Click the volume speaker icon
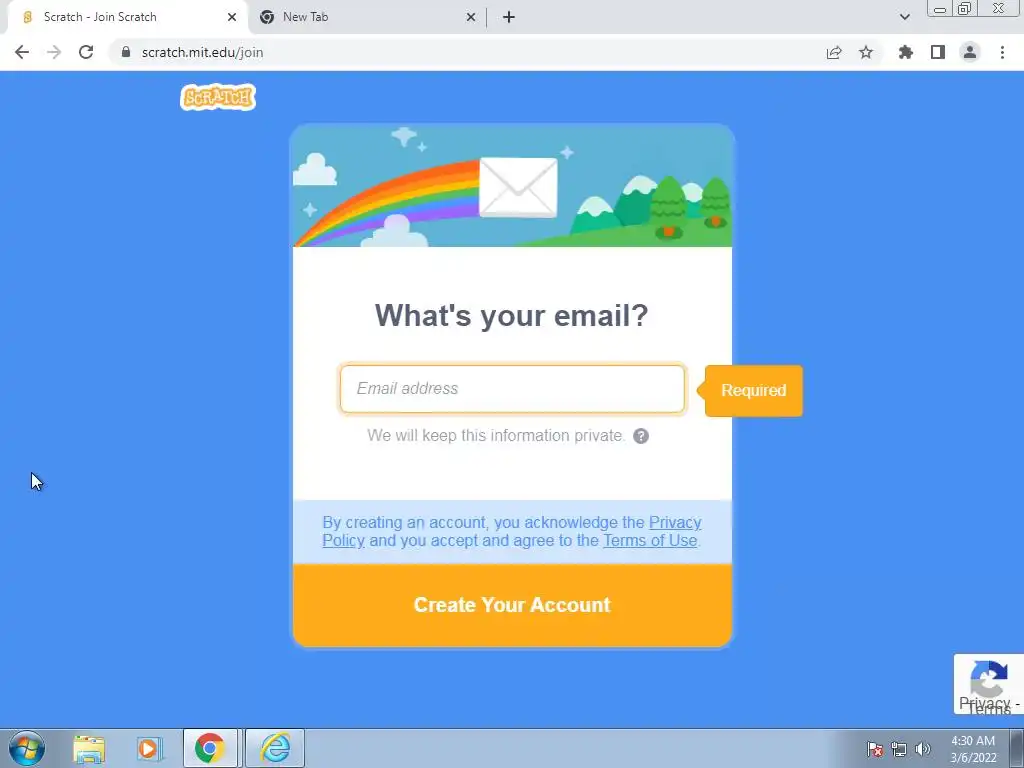The image size is (1024, 768). [x=923, y=749]
